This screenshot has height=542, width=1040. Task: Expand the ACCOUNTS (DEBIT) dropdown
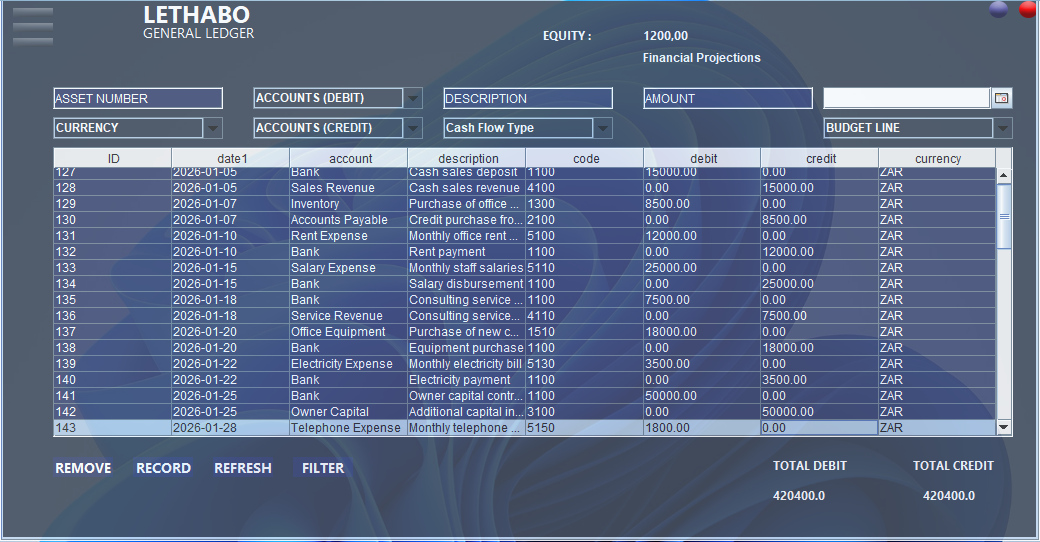413,98
